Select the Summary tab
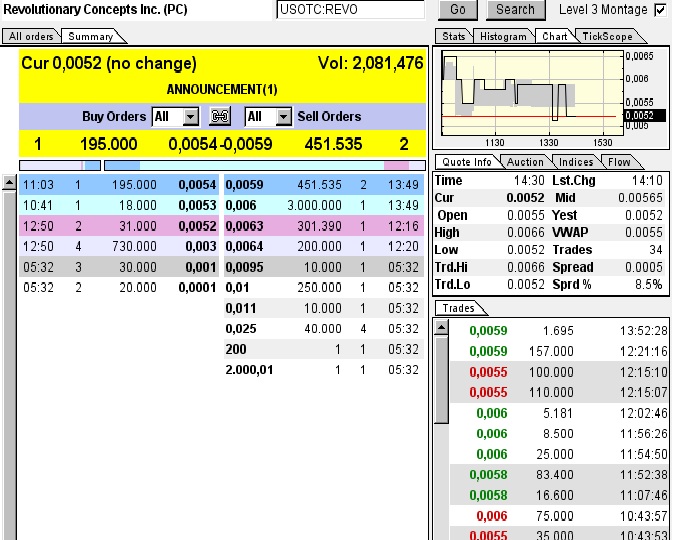 click(x=91, y=36)
